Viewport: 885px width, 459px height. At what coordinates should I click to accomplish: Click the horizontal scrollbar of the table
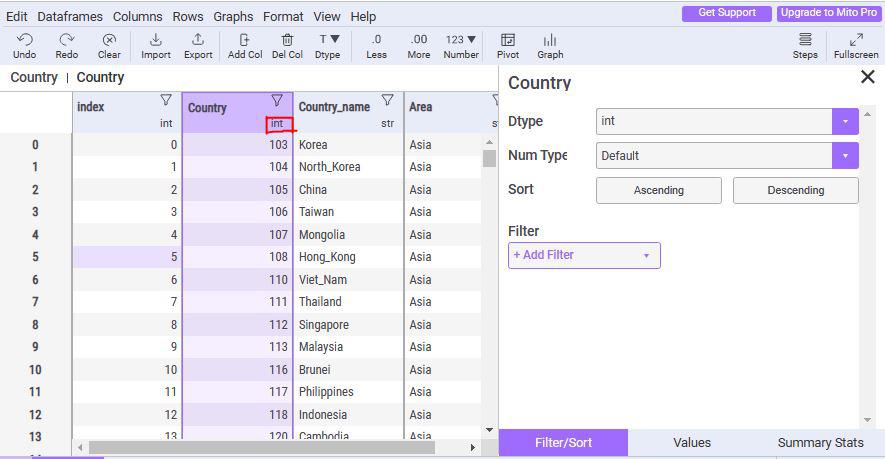click(x=262, y=447)
